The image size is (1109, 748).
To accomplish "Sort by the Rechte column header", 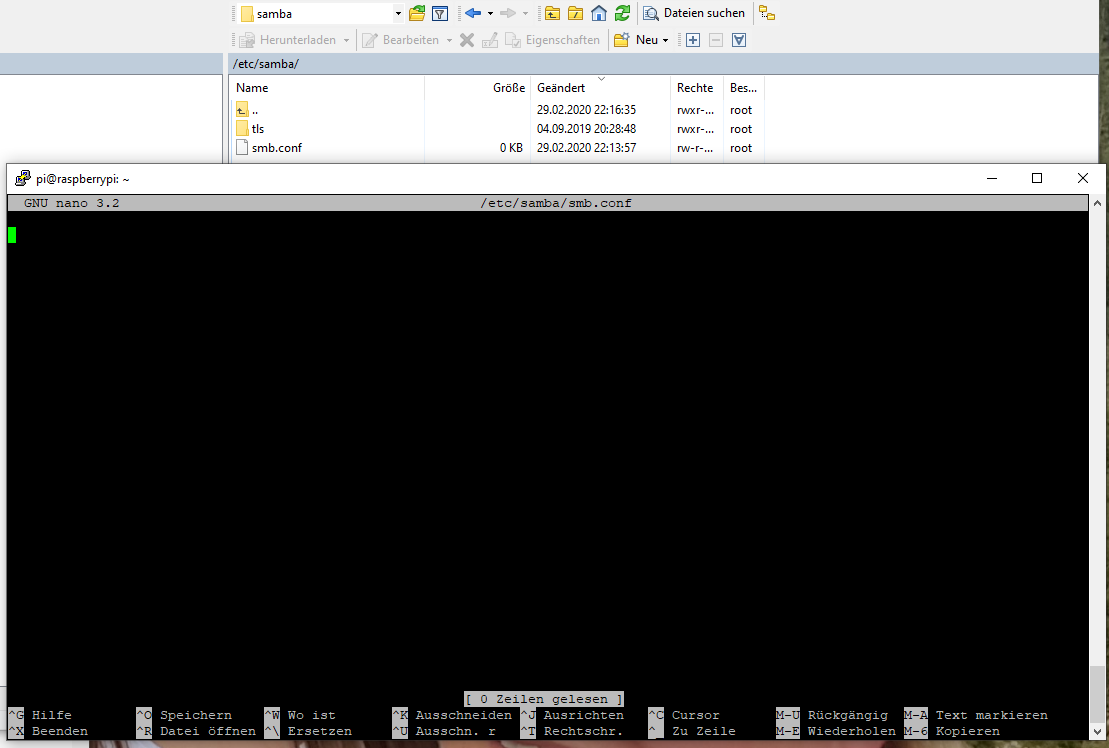I will pos(697,88).
